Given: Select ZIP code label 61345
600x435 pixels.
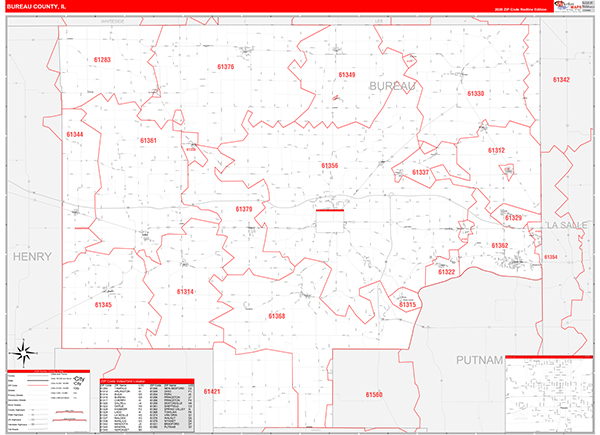Looking at the screenshot, I should 103,305.
